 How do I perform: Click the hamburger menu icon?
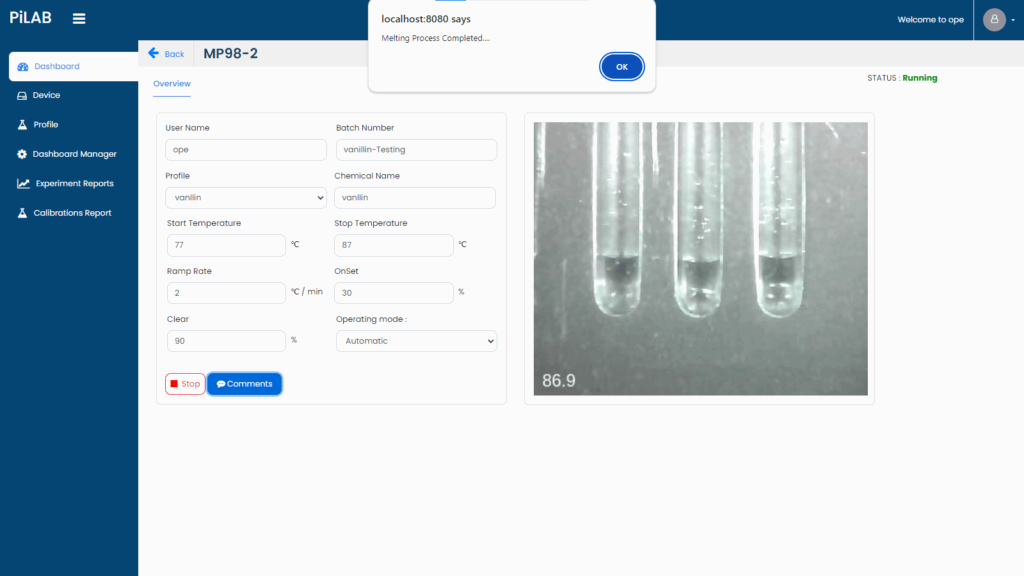(x=79, y=19)
